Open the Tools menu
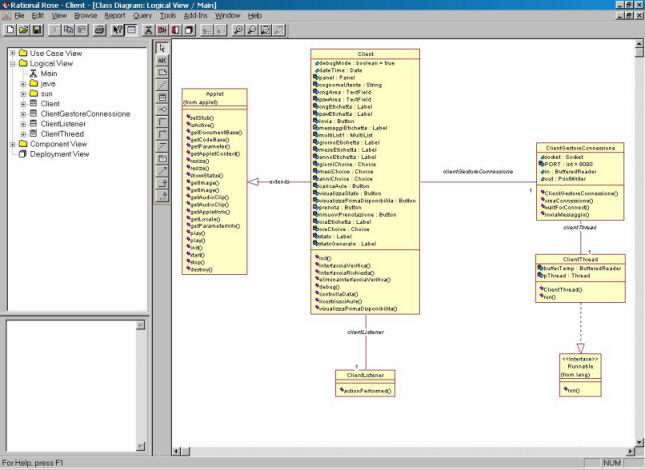Image resolution: width=645 pixels, height=470 pixels. click(168, 16)
